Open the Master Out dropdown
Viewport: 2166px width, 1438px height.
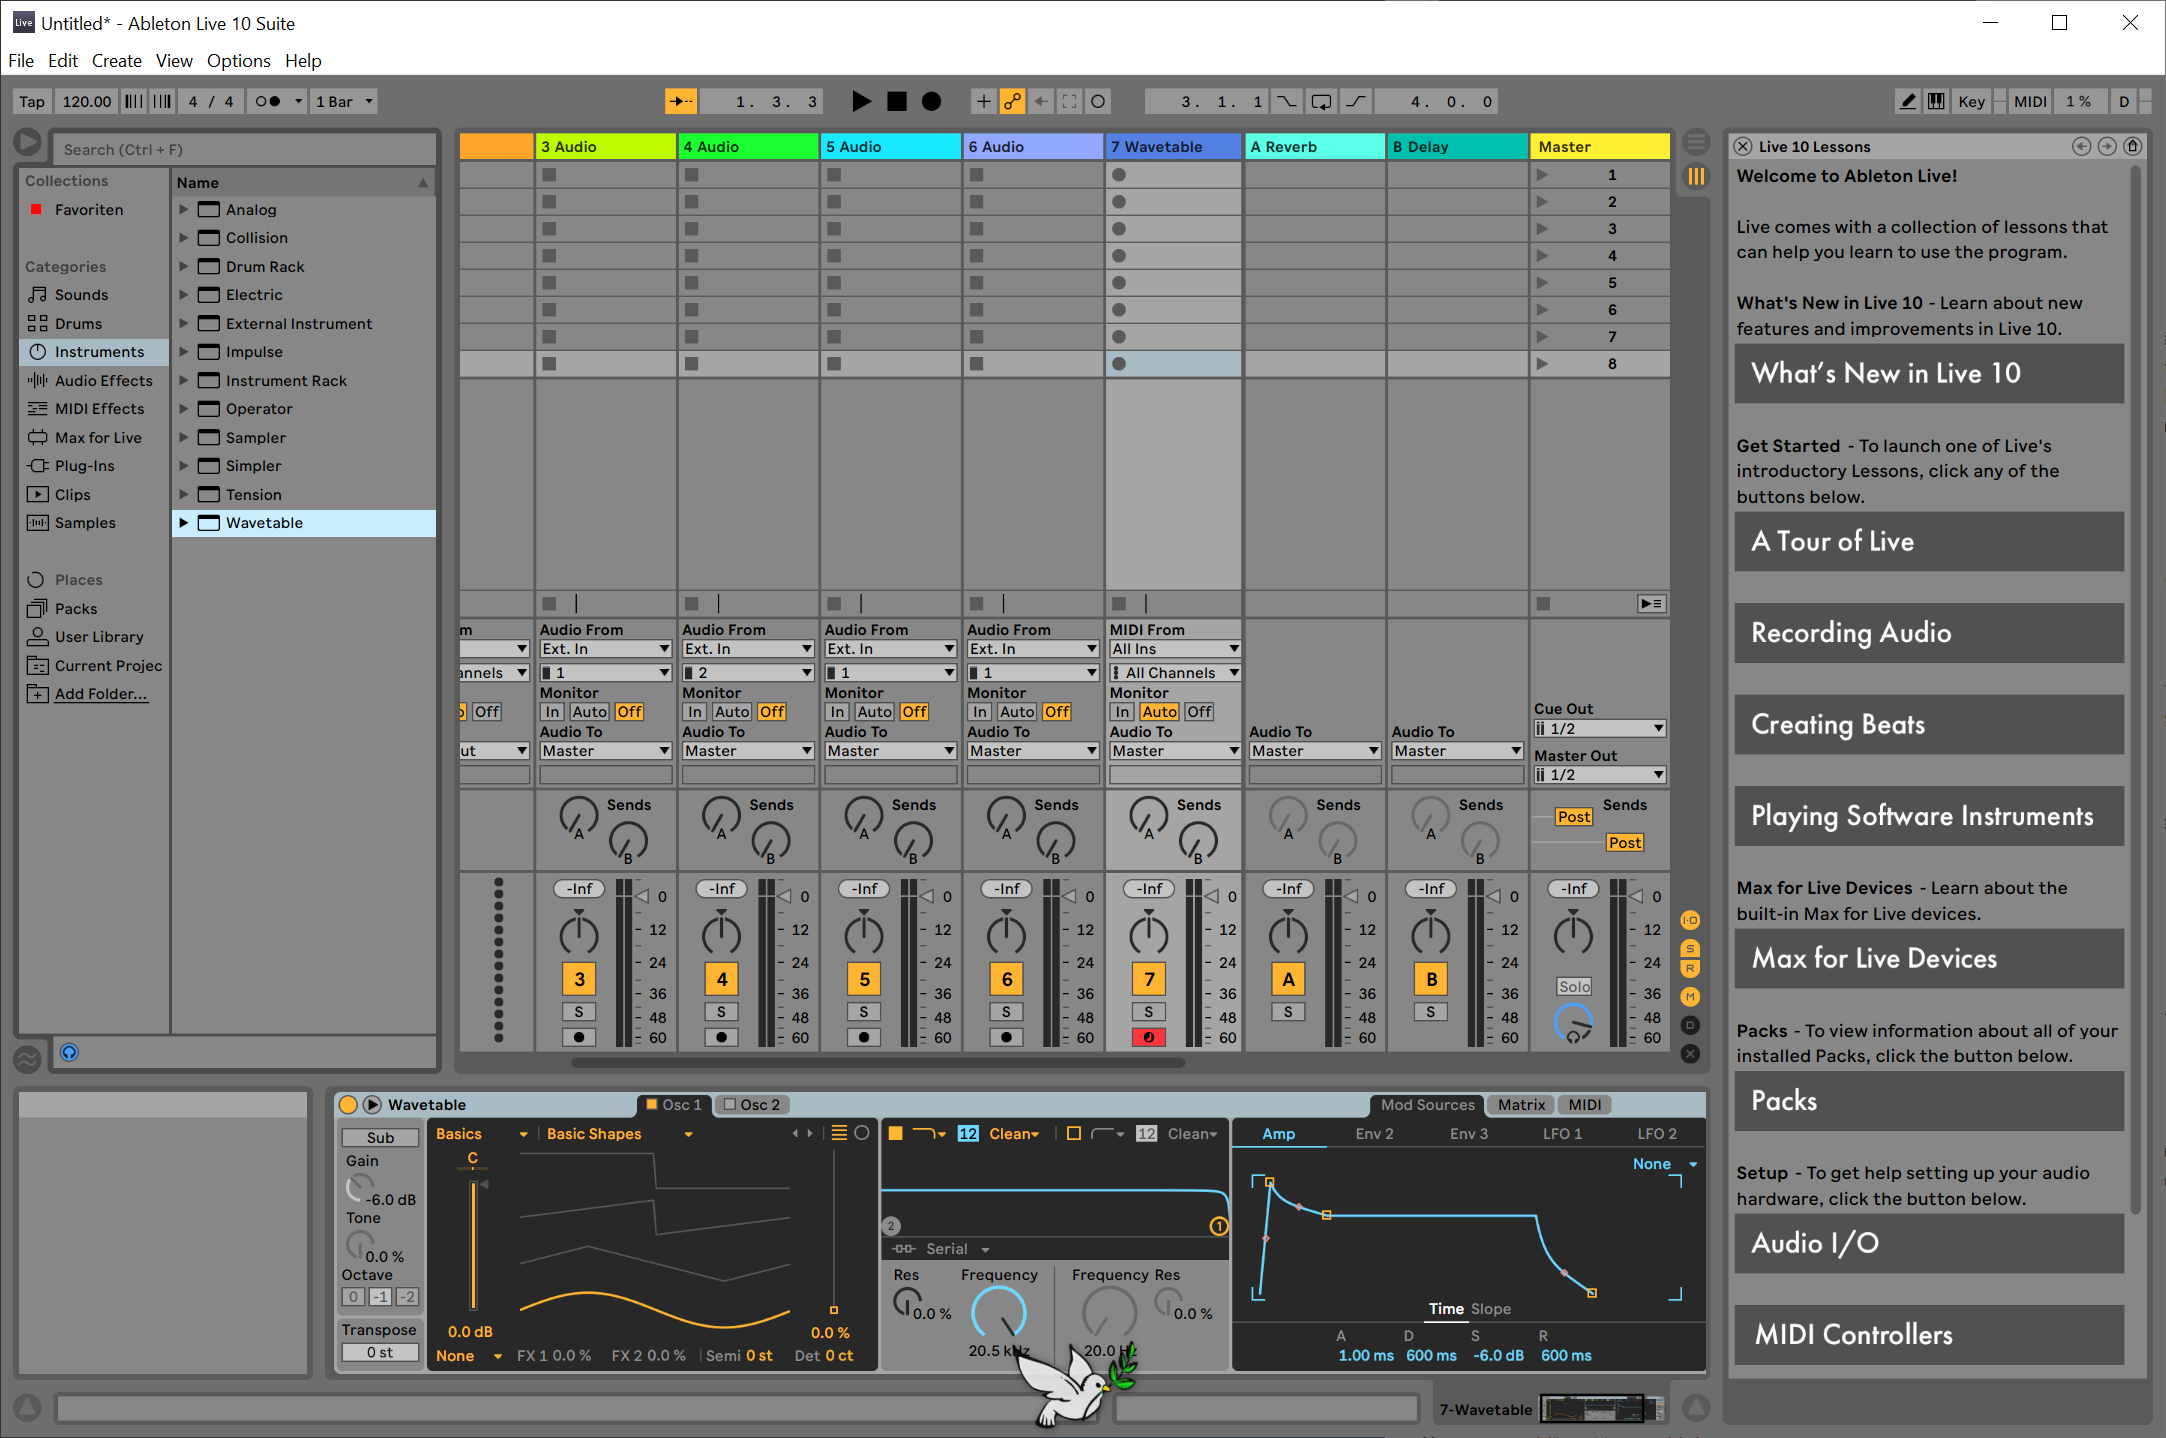[1600, 775]
